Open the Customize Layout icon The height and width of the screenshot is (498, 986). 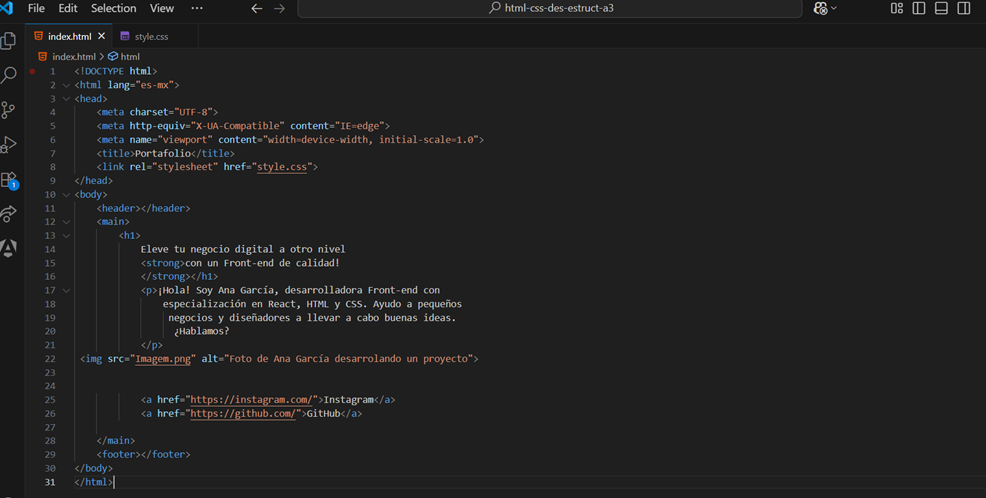tap(897, 8)
